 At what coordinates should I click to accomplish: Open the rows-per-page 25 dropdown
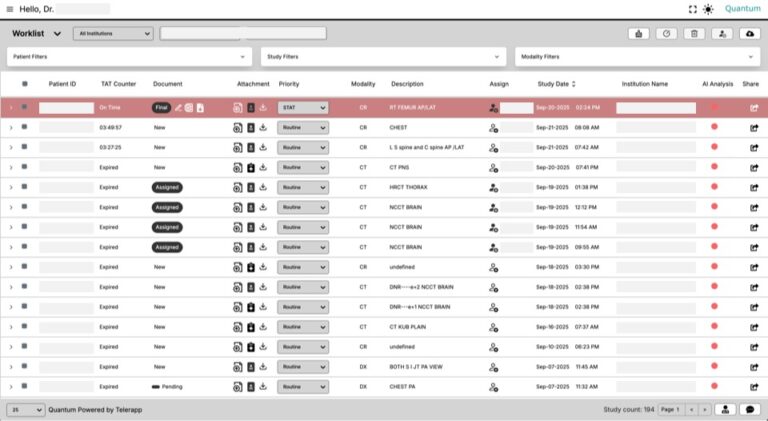(25, 410)
